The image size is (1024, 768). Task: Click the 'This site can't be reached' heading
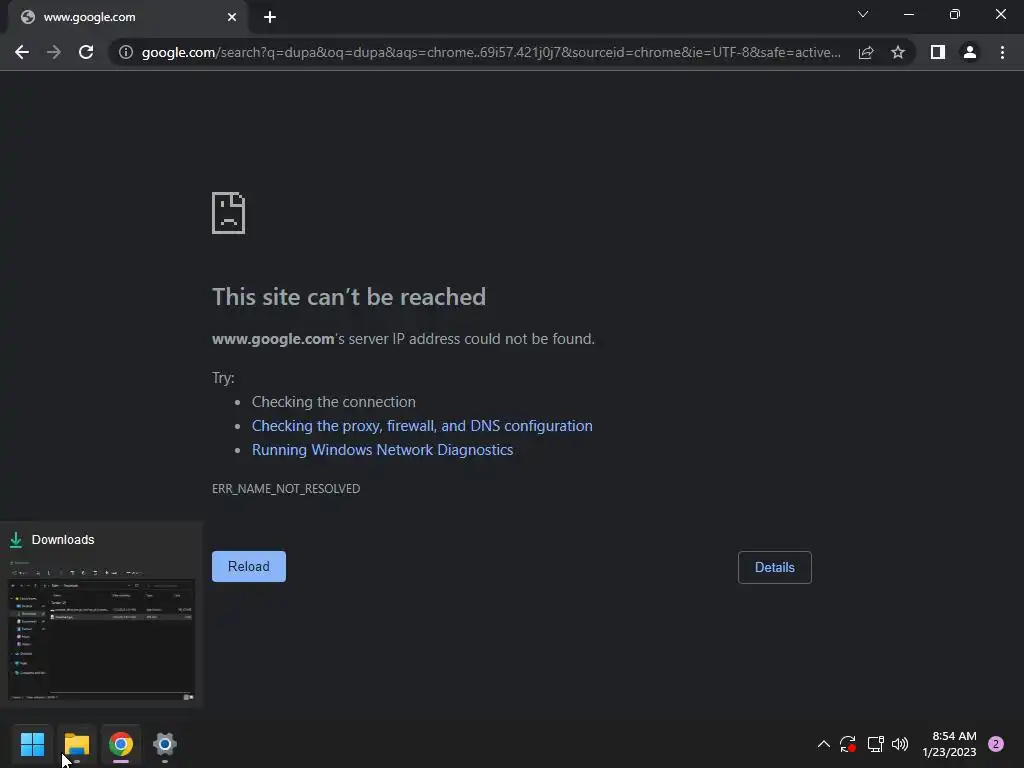click(x=349, y=297)
